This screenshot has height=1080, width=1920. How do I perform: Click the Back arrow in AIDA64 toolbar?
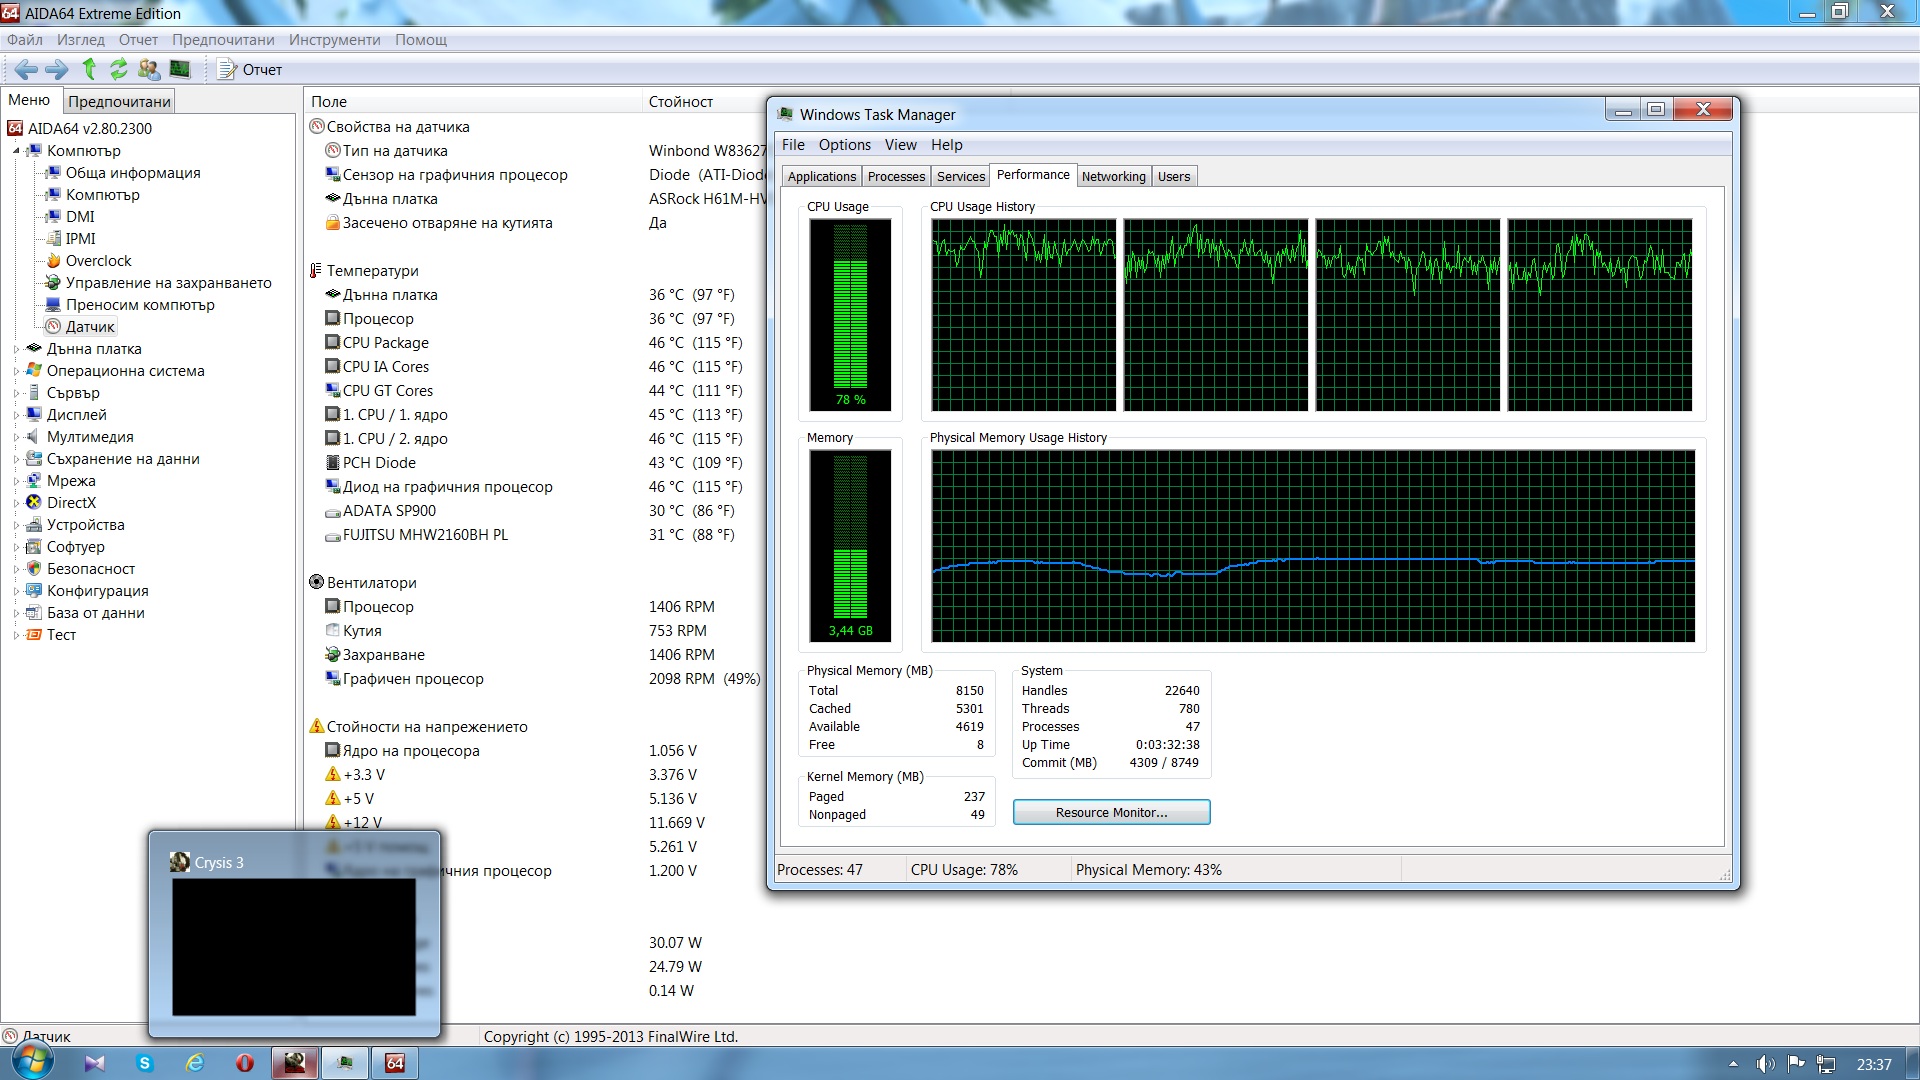click(x=26, y=69)
